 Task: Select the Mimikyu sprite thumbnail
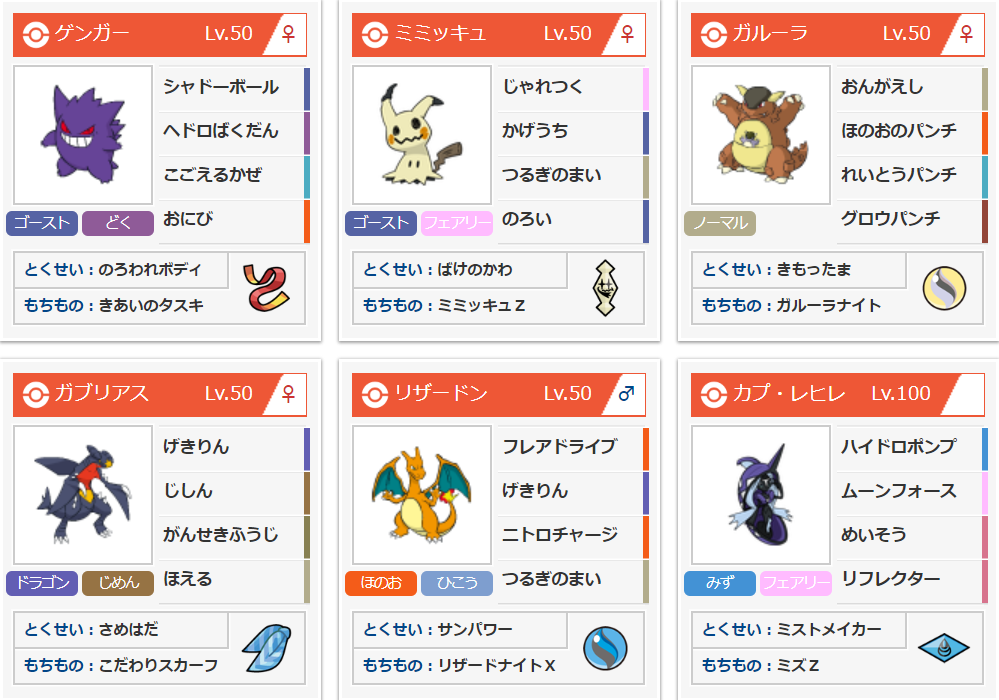click(x=422, y=135)
